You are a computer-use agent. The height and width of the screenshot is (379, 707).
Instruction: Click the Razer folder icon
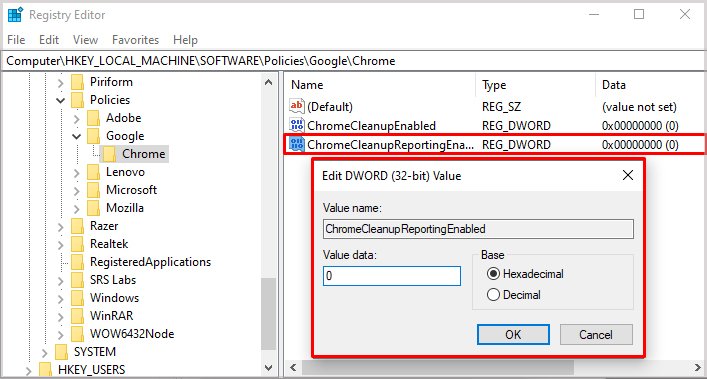click(78, 226)
